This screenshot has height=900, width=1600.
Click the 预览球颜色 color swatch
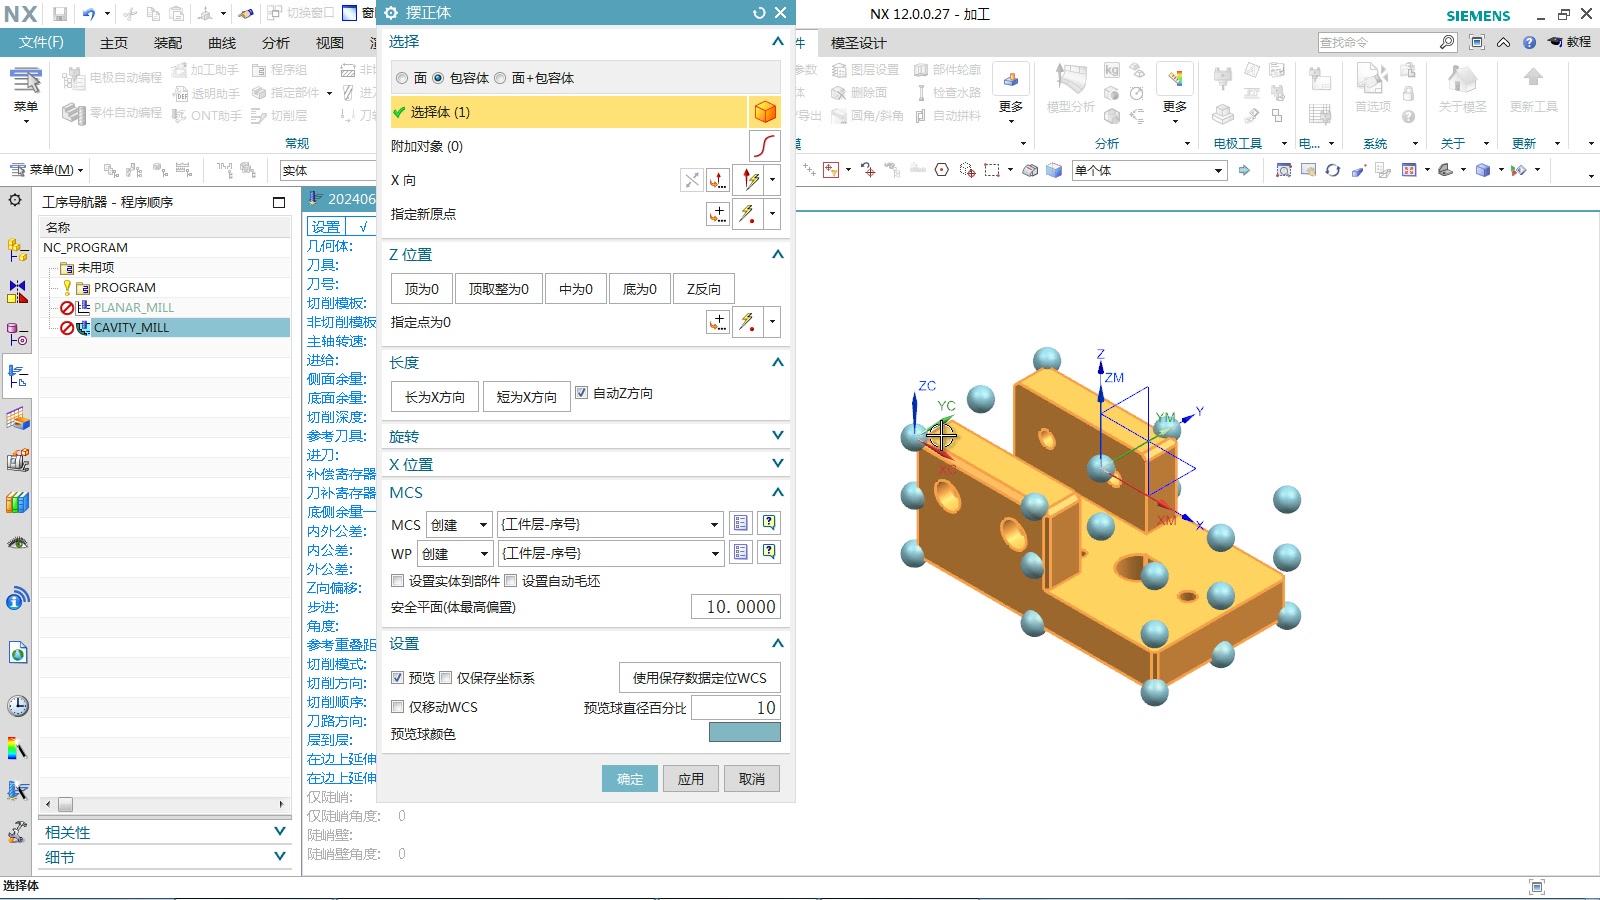(745, 733)
